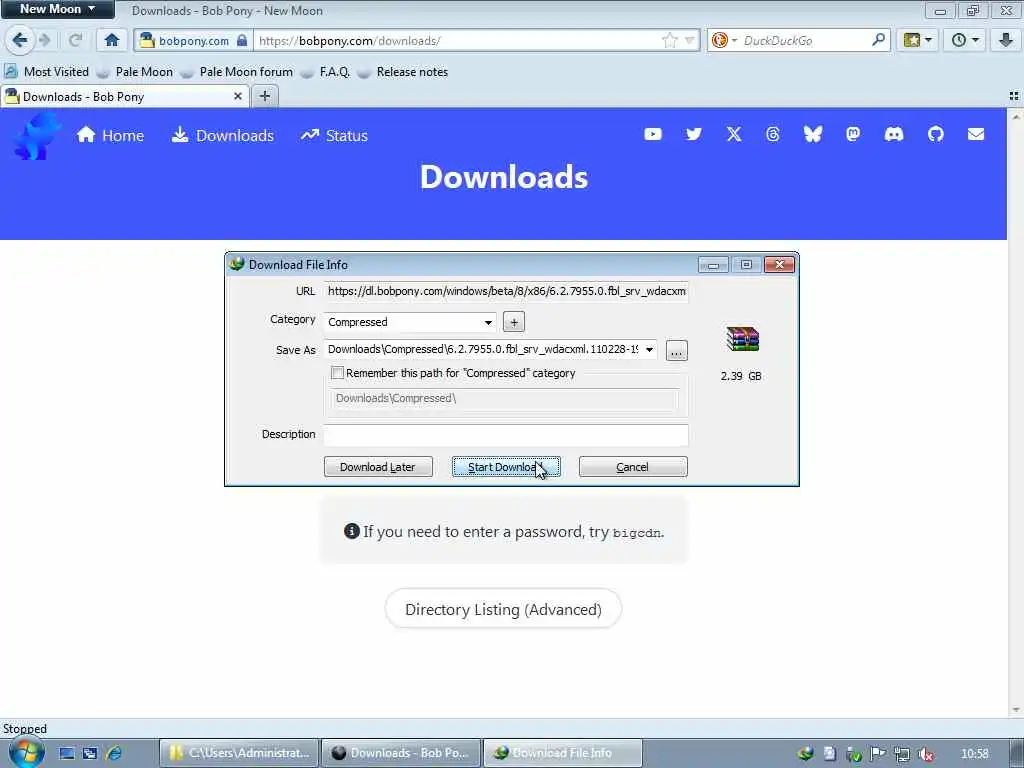Open the X social icon

click(x=734, y=134)
